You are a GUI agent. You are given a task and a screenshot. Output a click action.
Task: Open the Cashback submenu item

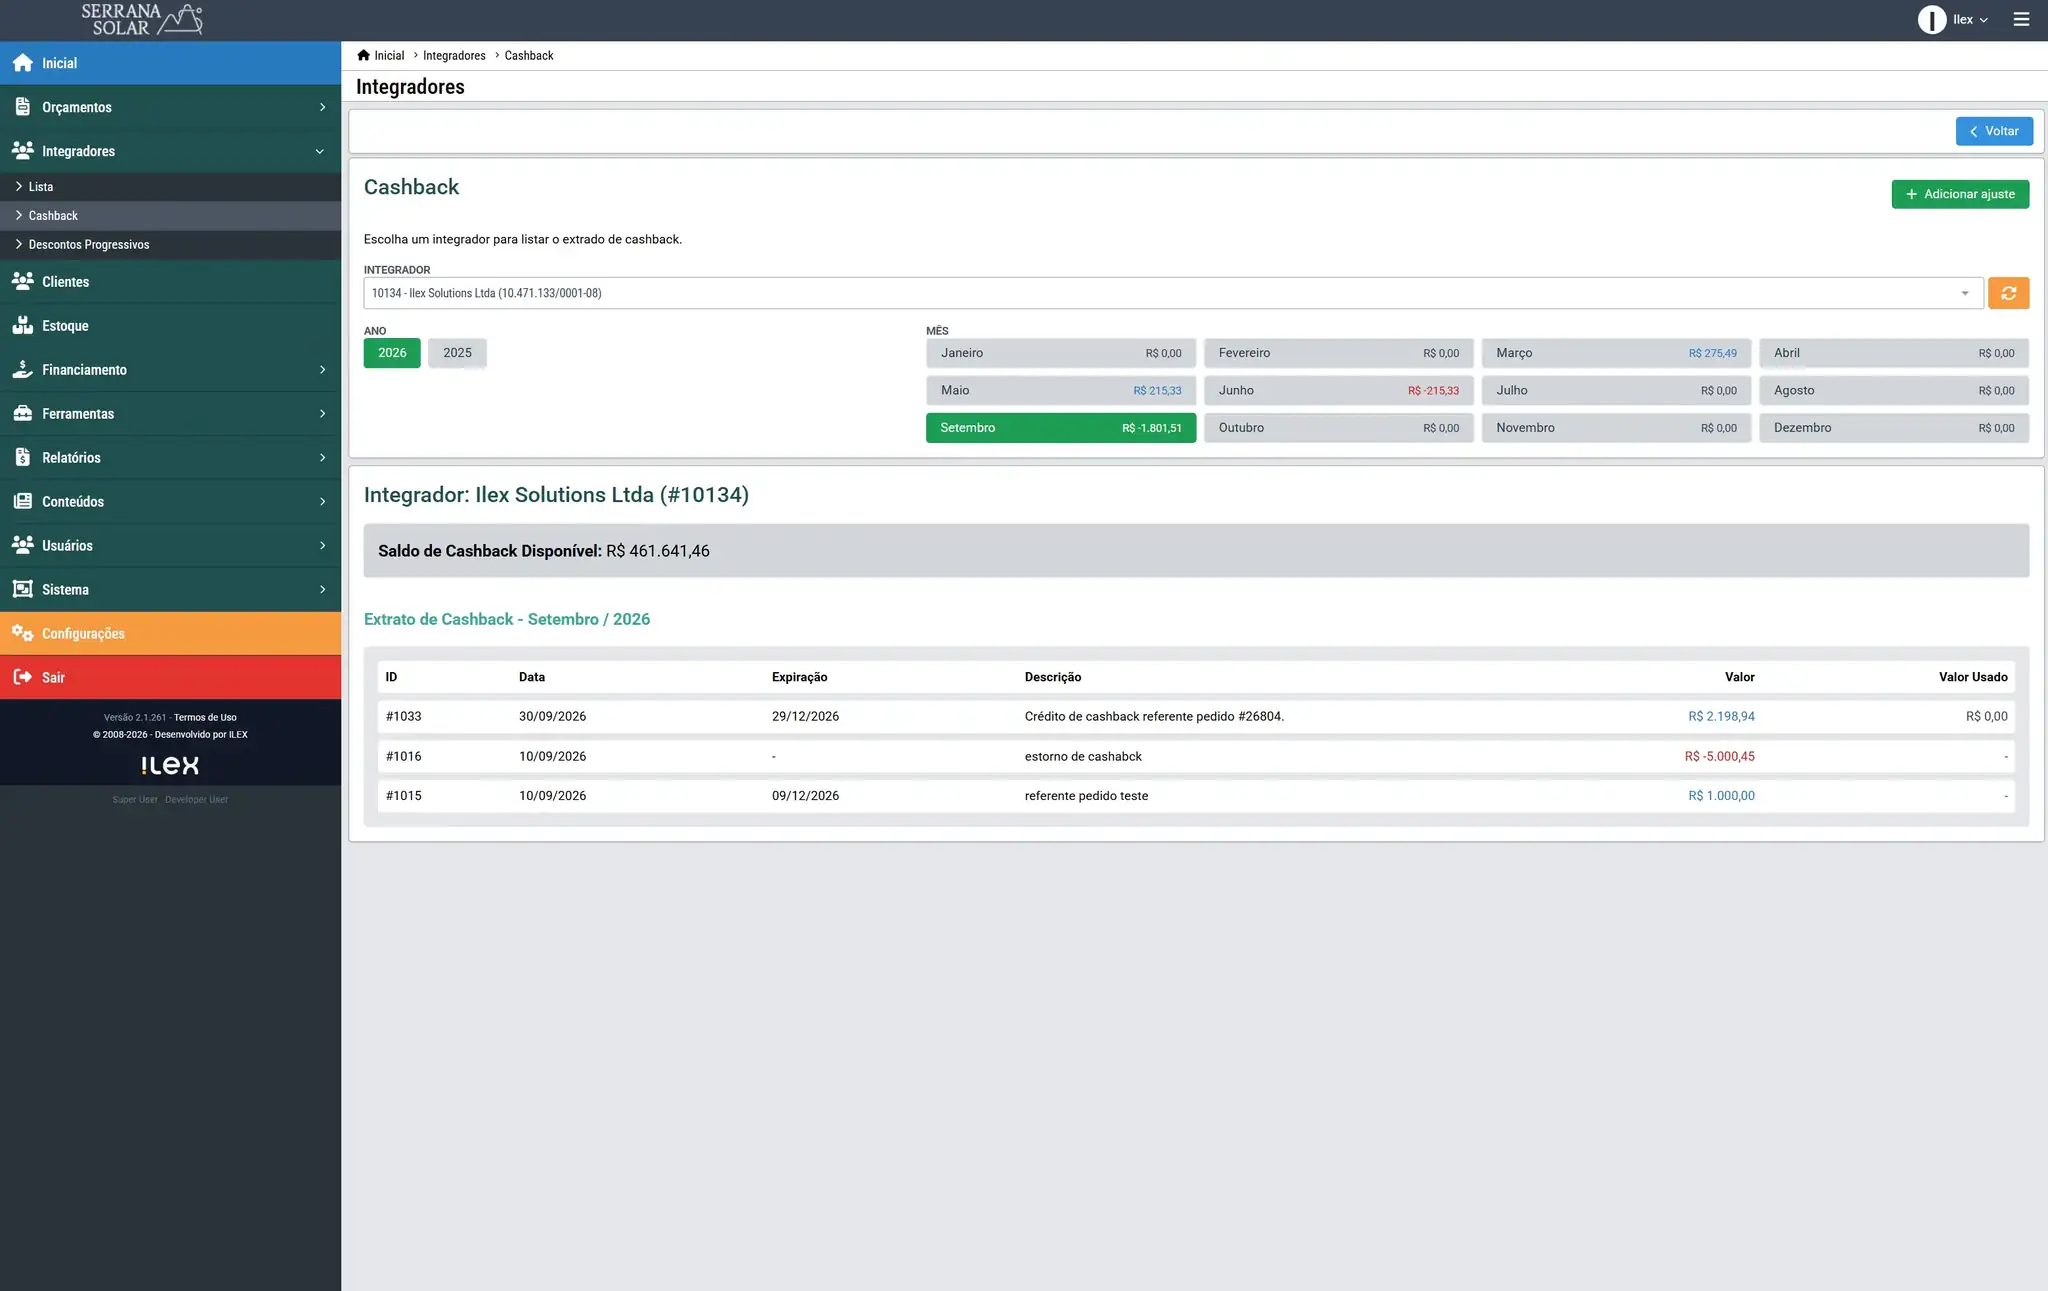[170, 216]
